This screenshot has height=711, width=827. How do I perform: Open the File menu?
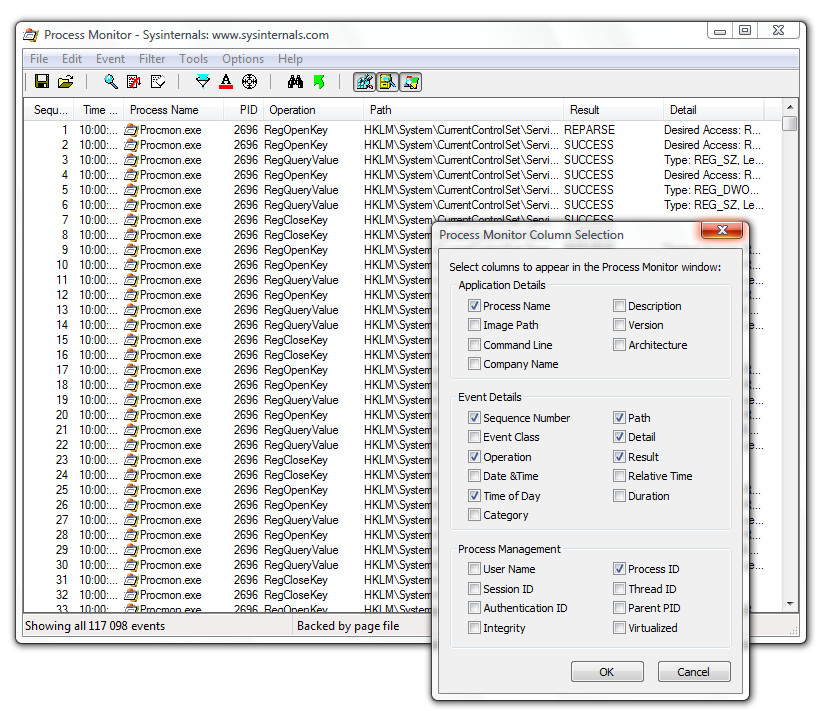pyautogui.click(x=39, y=59)
